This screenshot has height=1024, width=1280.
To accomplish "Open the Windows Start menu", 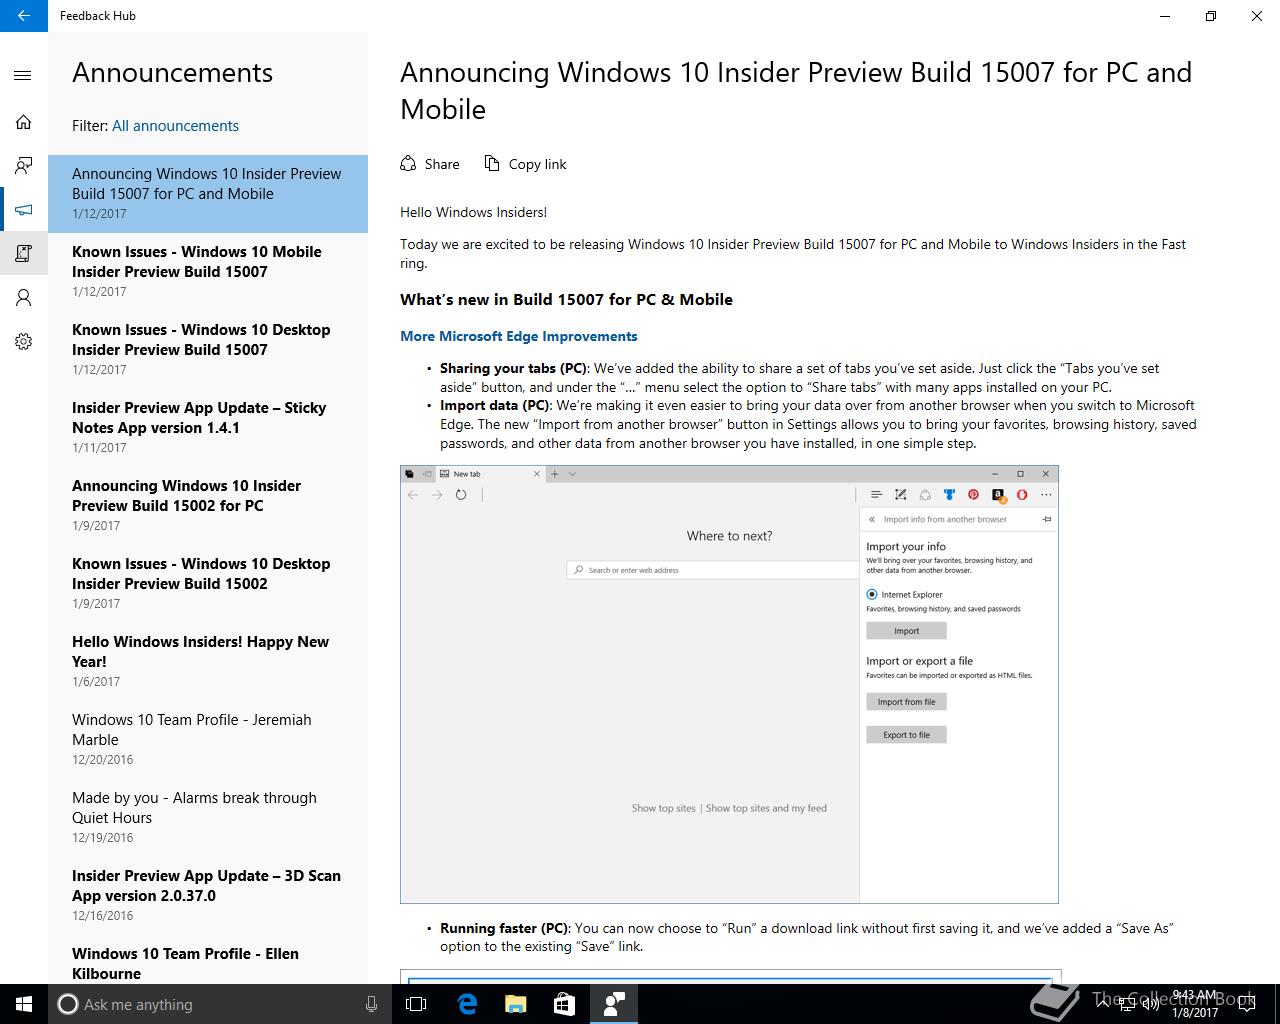I will [24, 1004].
